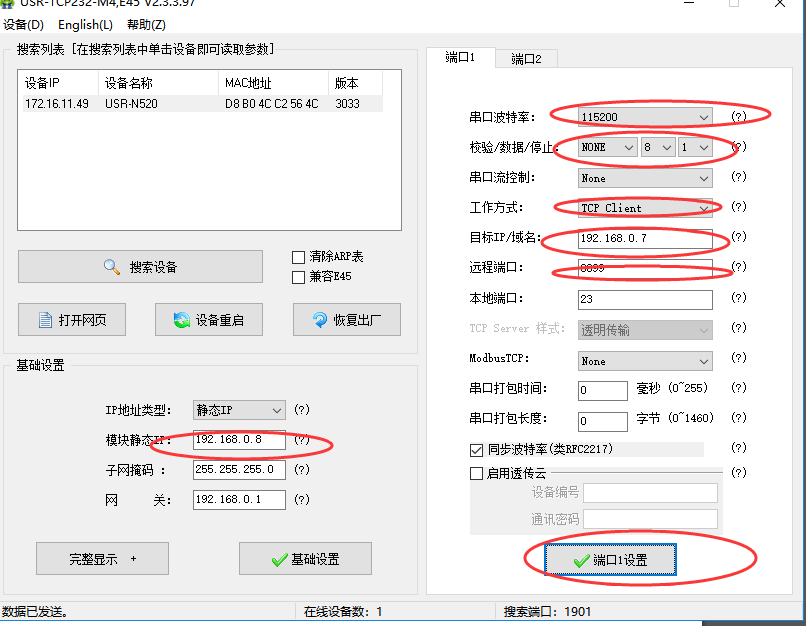806x626 pixels.
Task: Click the 模块静态IP address field
Action: click(x=238, y=440)
